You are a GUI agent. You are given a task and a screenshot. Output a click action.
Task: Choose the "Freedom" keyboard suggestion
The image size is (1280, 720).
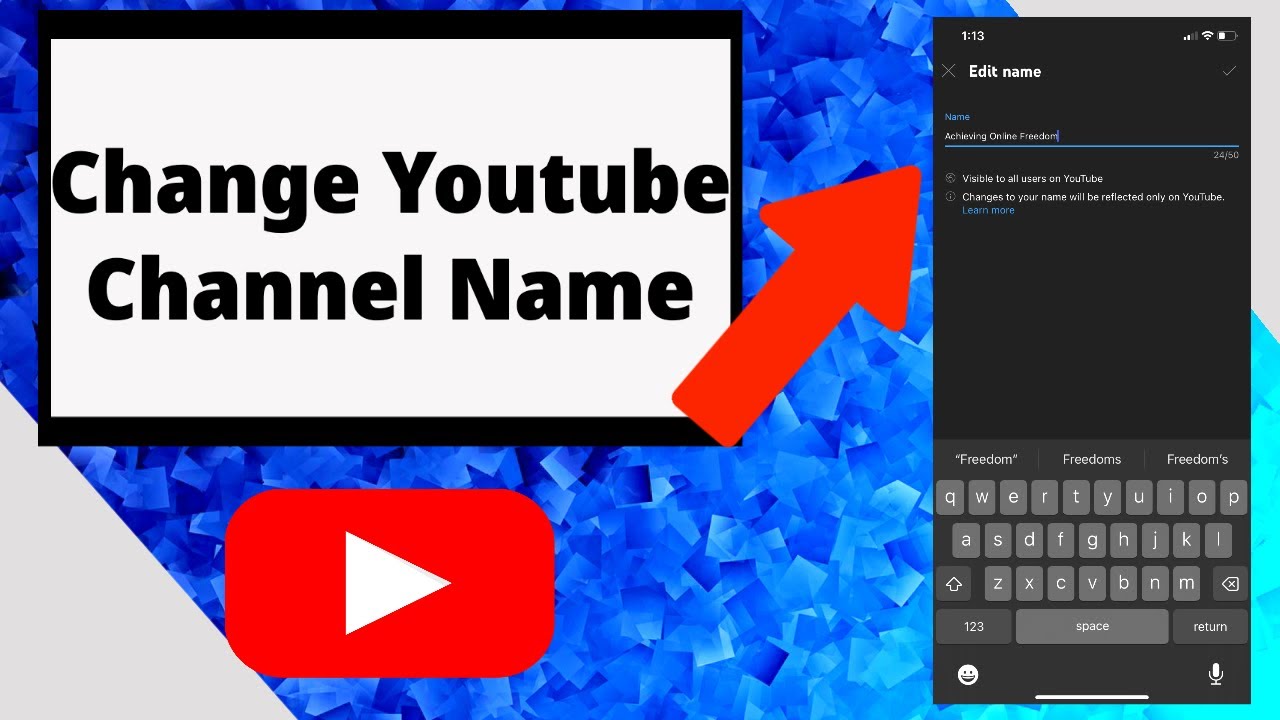986,459
